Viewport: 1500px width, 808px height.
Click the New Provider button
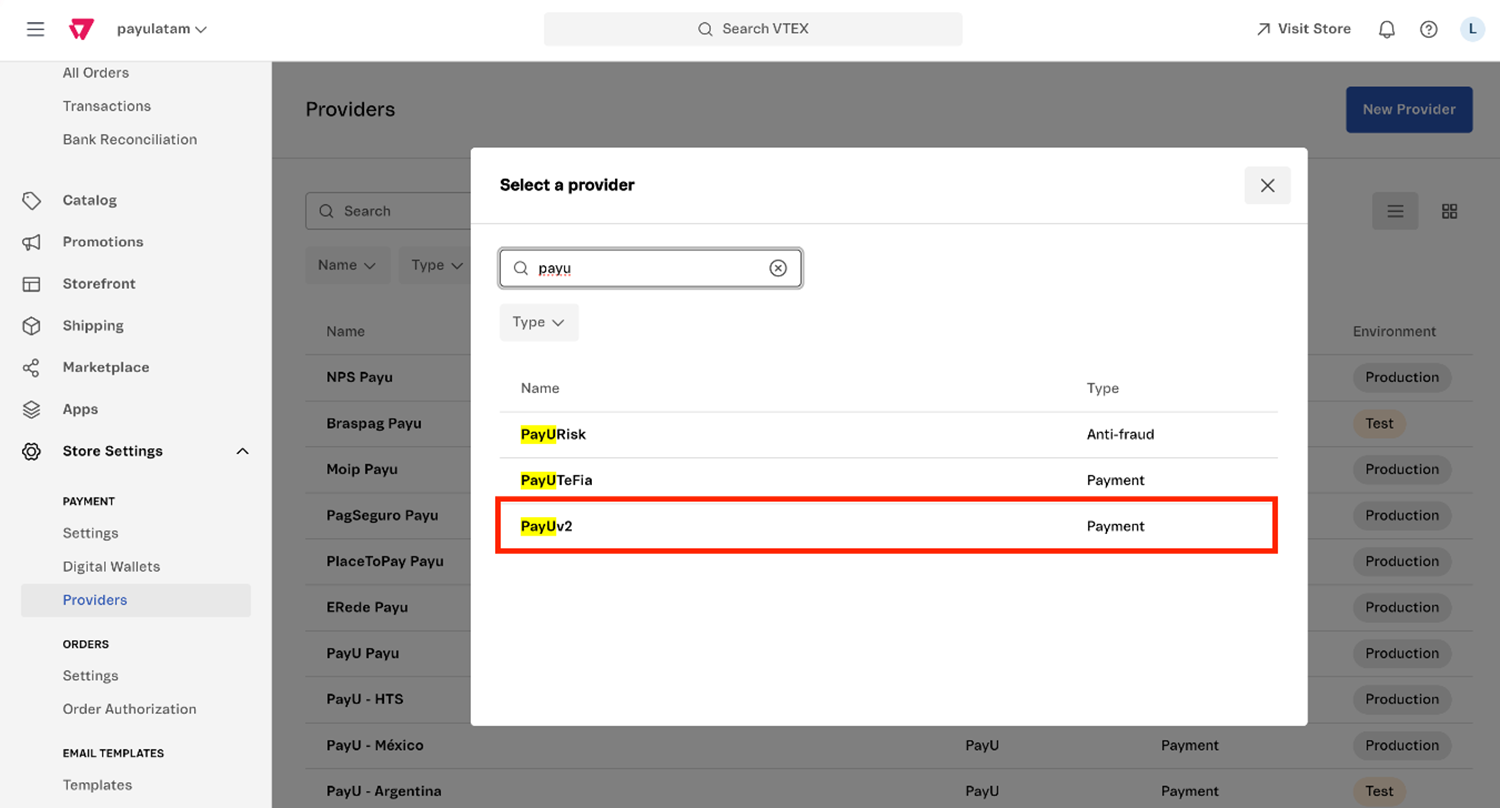(1409, 109)
